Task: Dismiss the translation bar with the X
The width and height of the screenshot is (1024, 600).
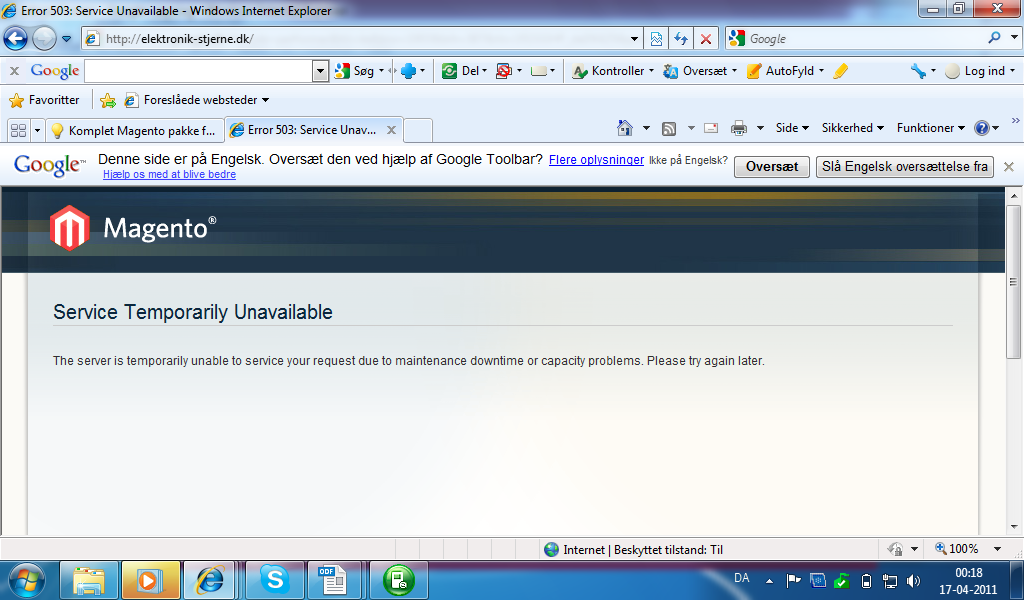Action: coord(1008,166)
